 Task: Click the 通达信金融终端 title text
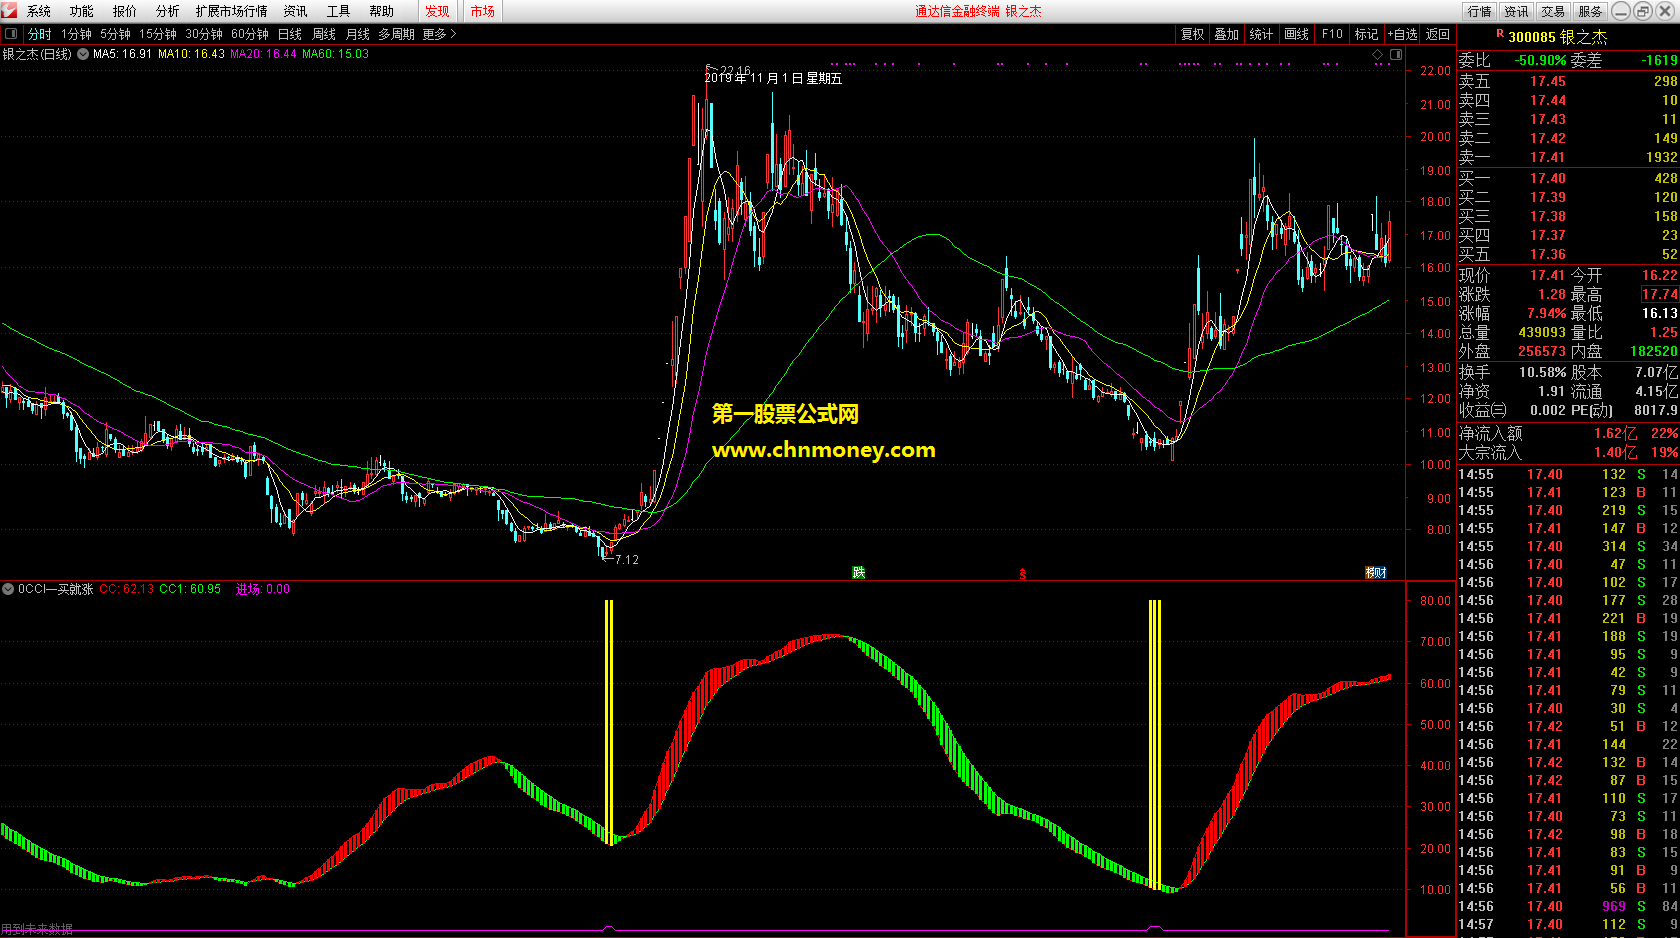(957, 11)
